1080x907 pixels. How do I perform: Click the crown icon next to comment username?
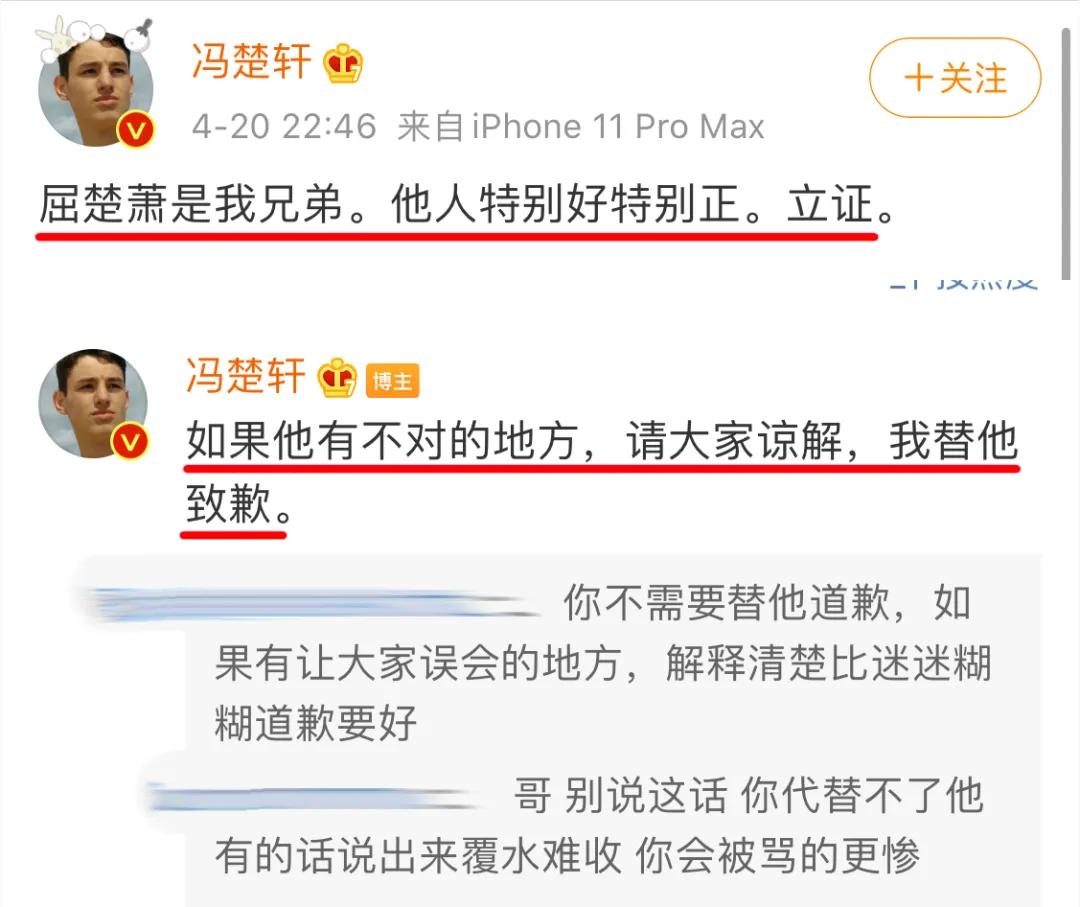337,378
